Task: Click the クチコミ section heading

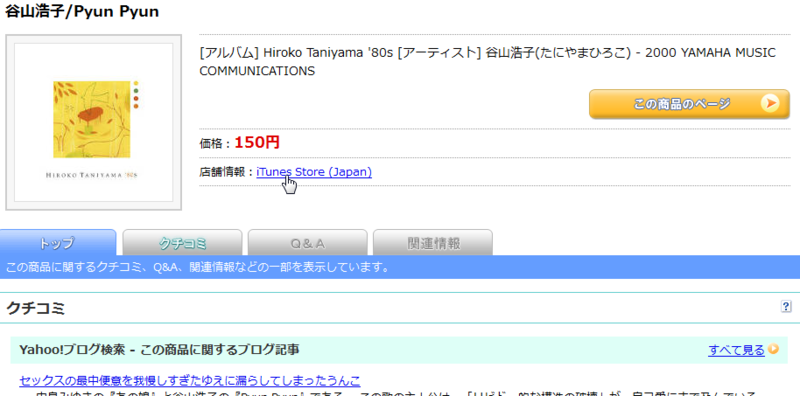Action: pyautogui.click(x=35, y=308)
